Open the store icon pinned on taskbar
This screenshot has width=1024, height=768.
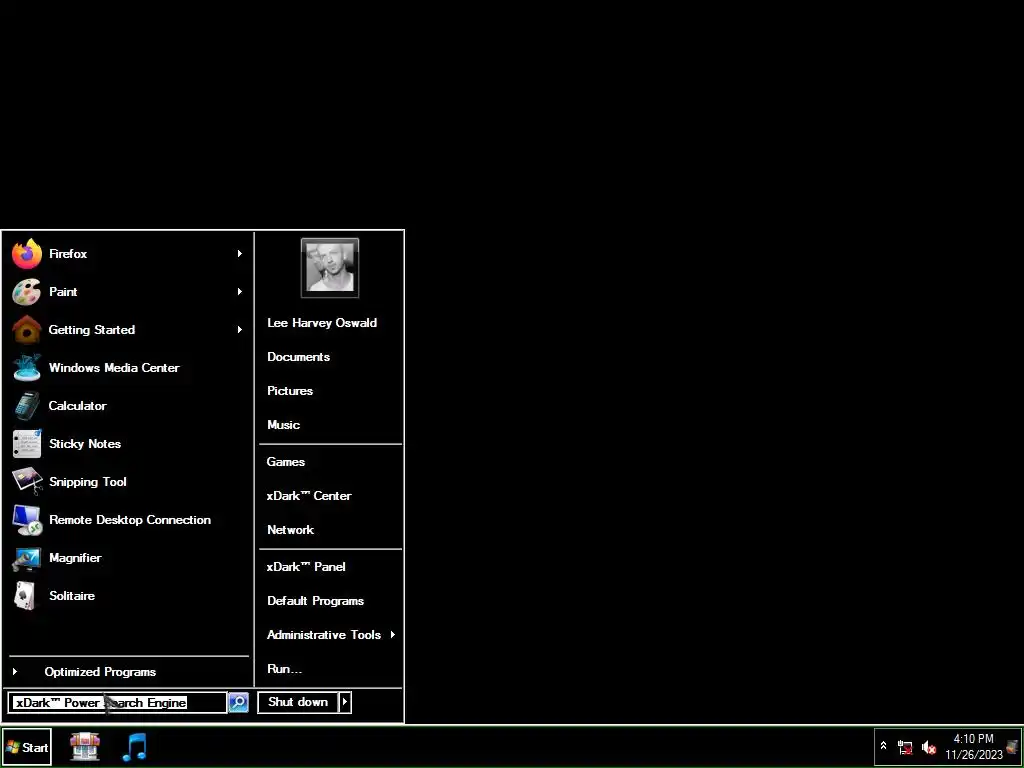(x=85, y=747)
